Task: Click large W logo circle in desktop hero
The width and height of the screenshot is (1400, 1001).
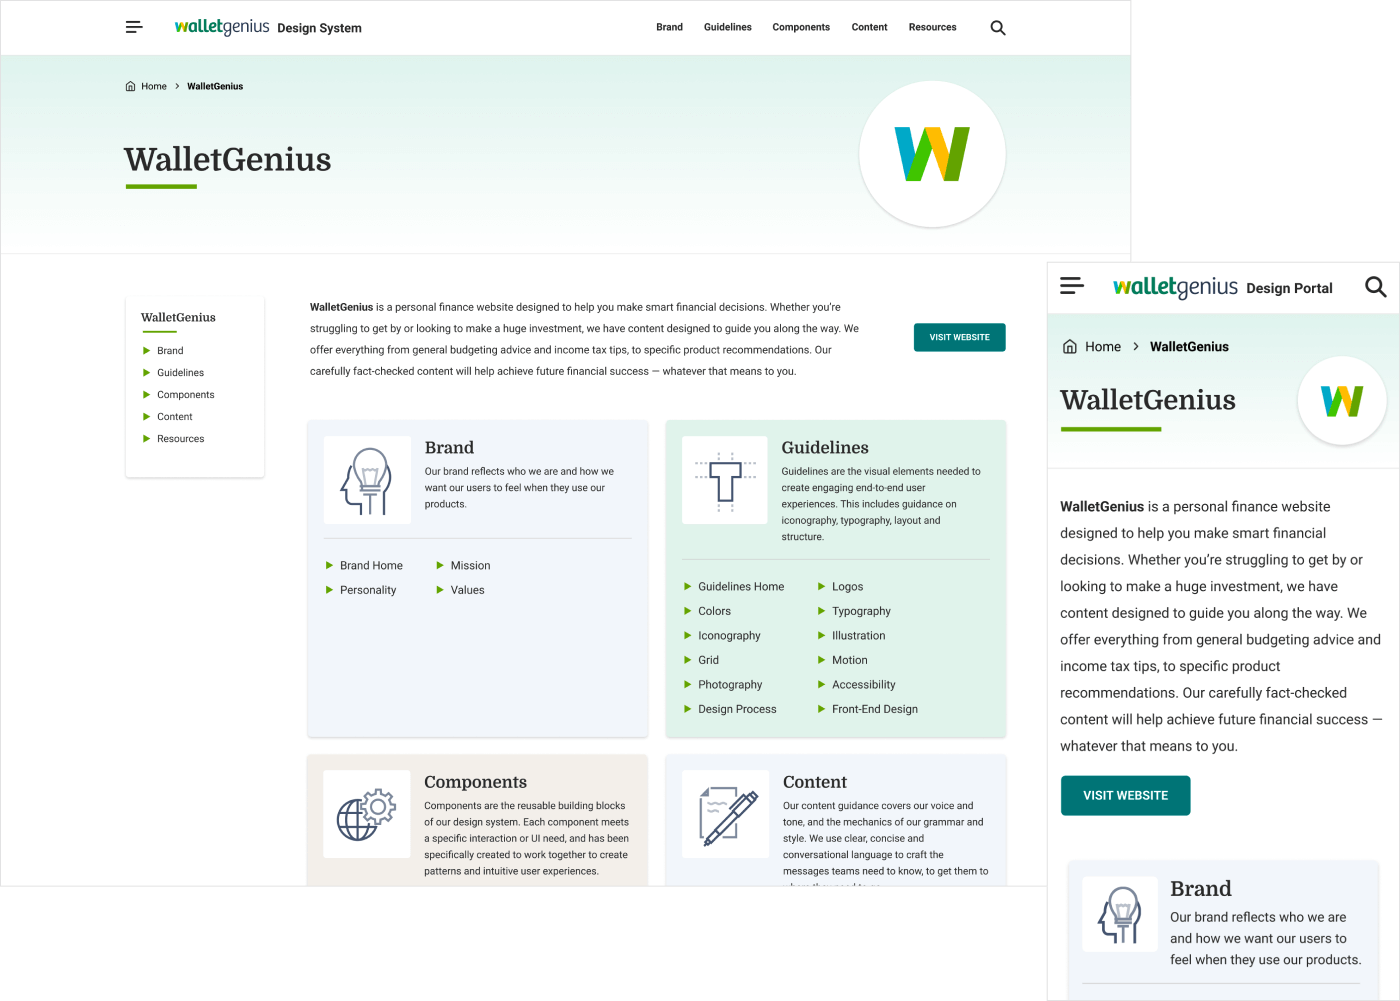Action: pyautogui.click(x=932, y=154)
